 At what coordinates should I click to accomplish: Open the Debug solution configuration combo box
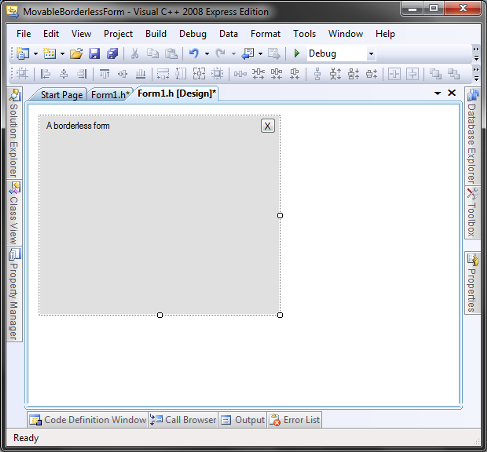click(x=341, y=54)
